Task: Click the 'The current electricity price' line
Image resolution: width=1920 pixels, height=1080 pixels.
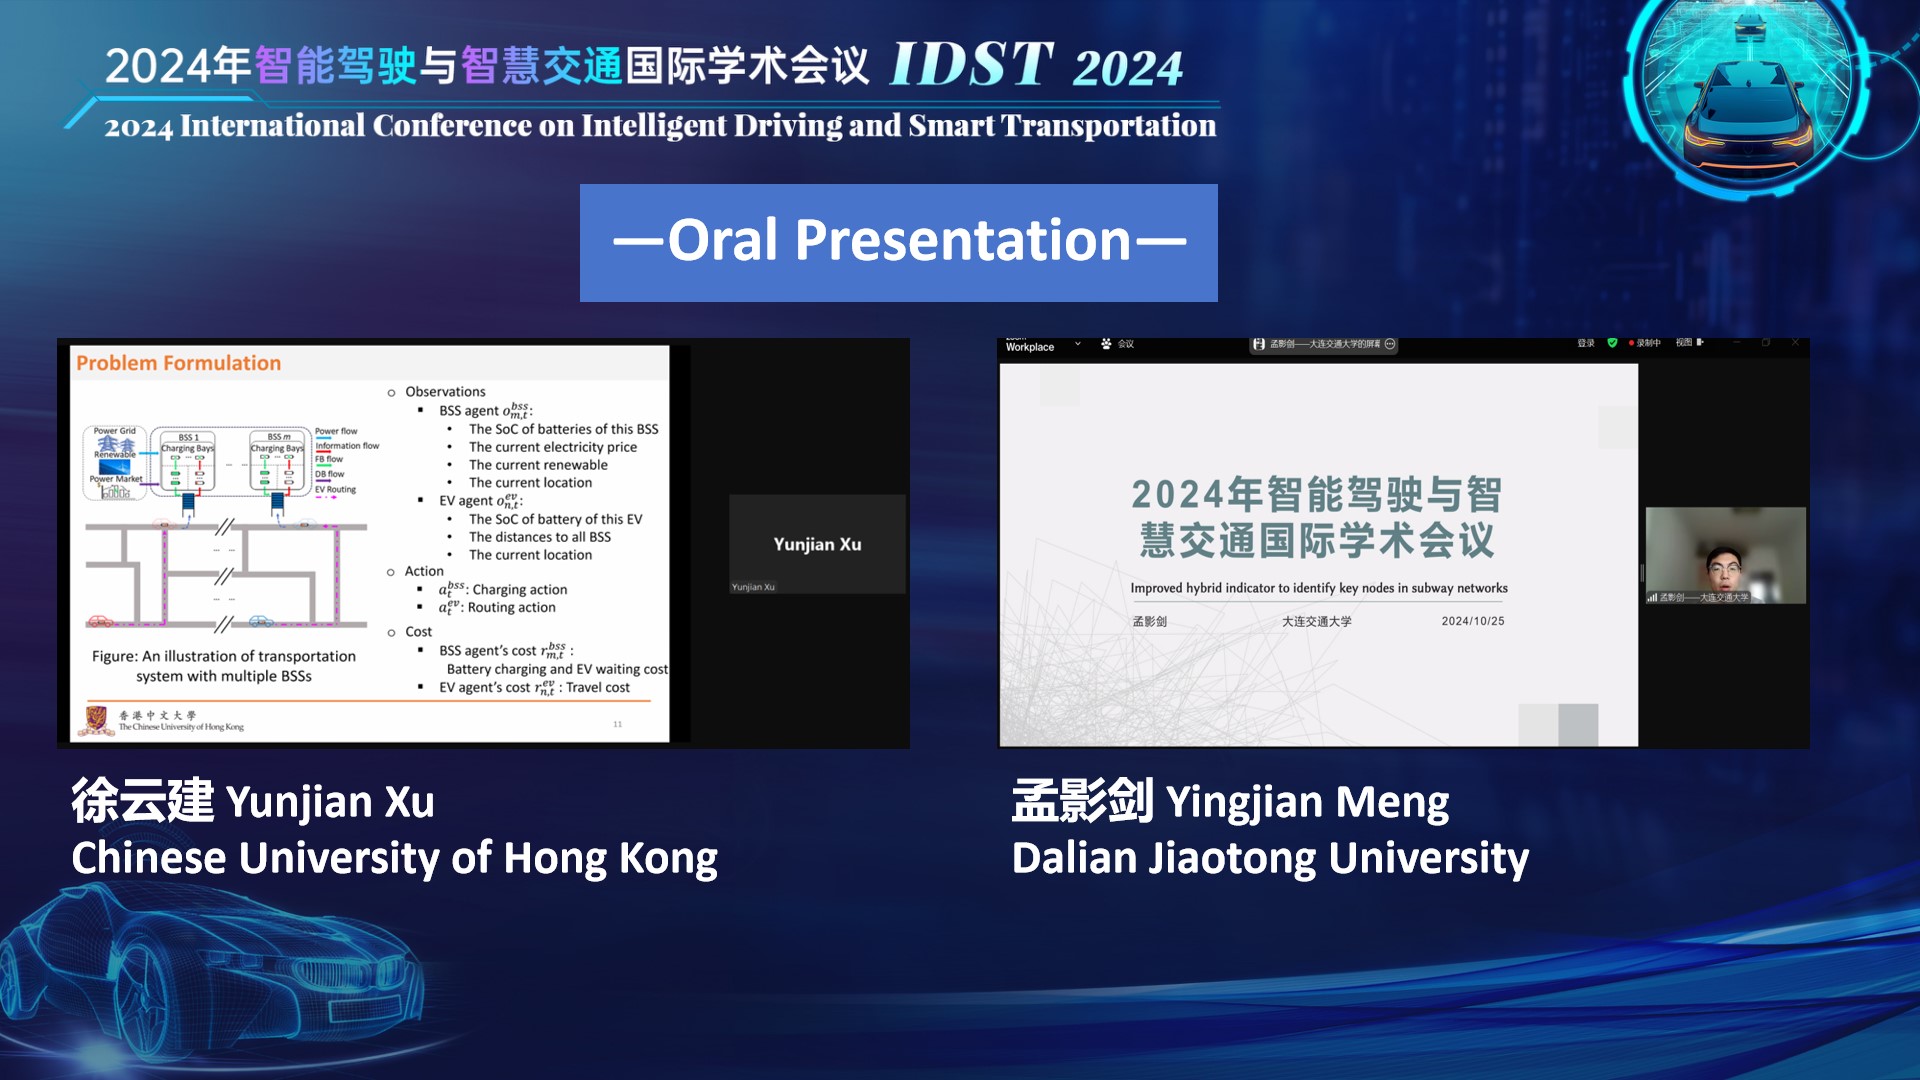Action: click(x=553, y=448)
